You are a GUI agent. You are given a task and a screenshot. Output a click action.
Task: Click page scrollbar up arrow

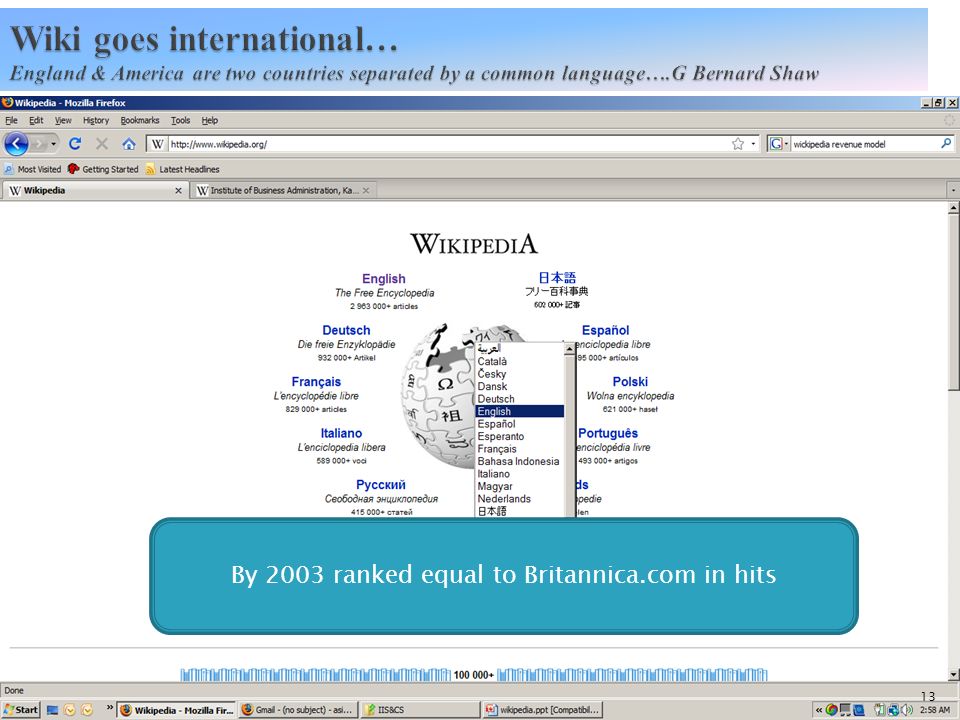(953, 208)
